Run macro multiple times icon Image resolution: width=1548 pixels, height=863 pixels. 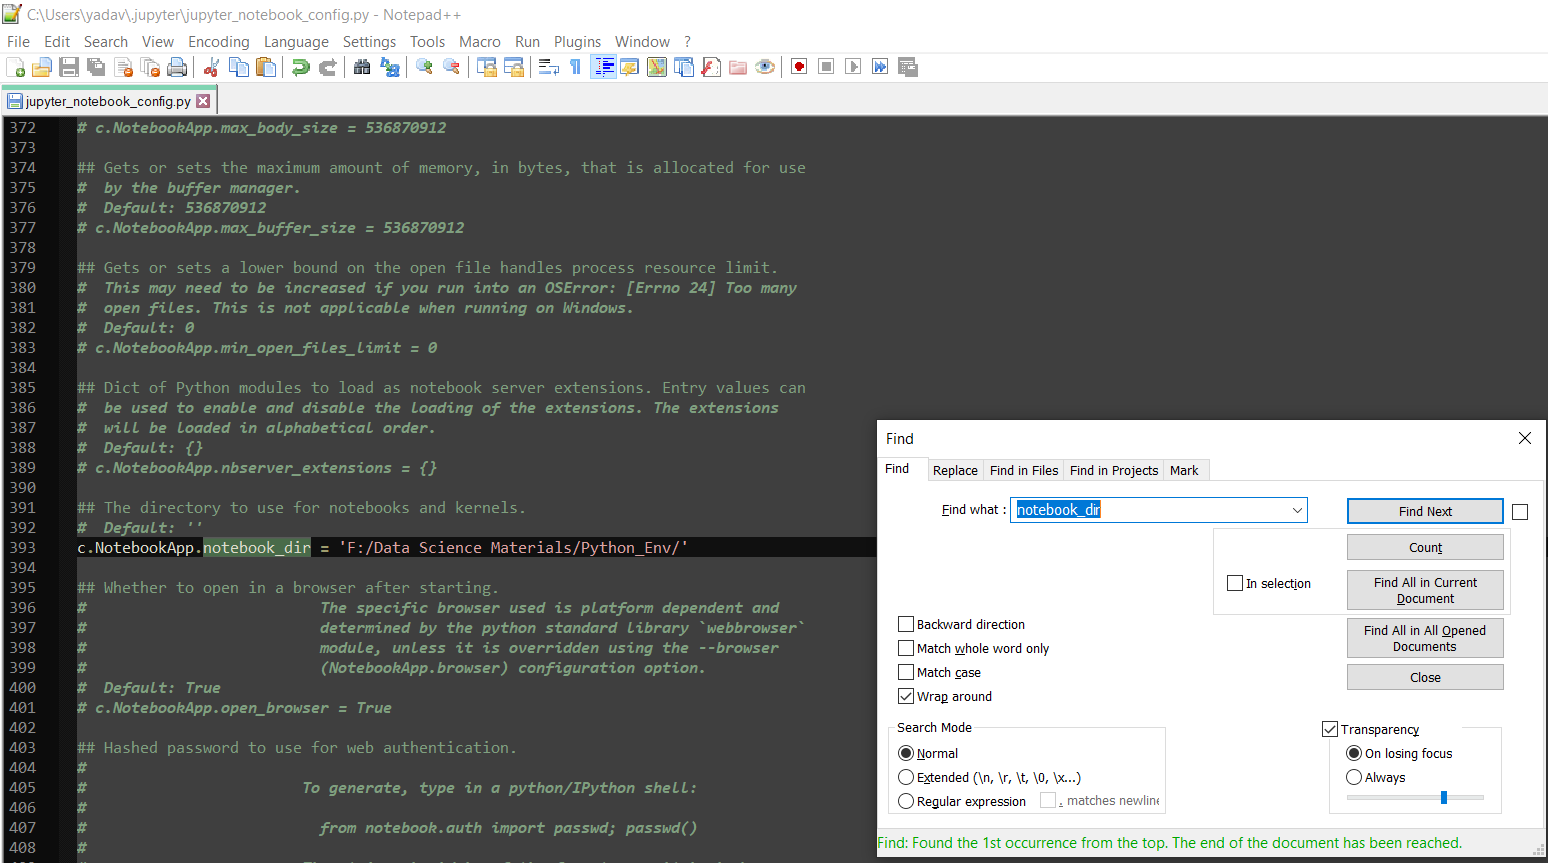click(x=880, y=67)
